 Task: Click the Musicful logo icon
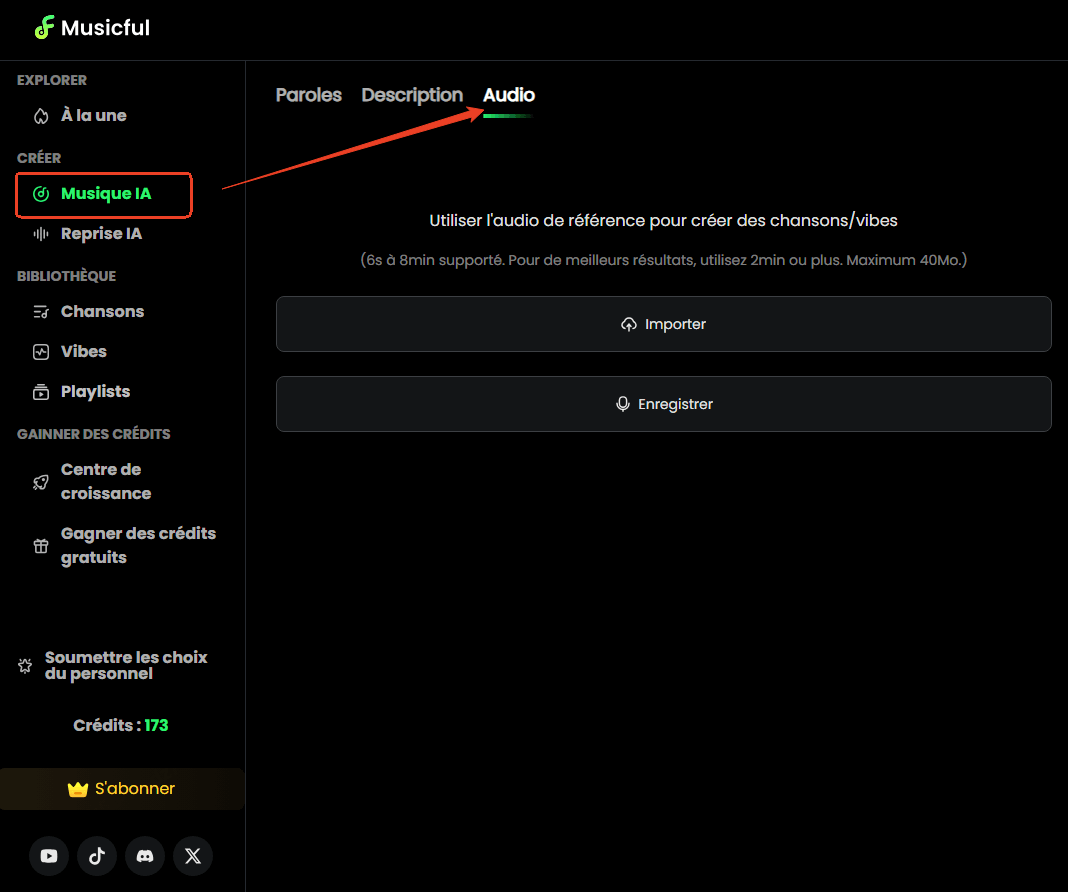coord(44,28)
